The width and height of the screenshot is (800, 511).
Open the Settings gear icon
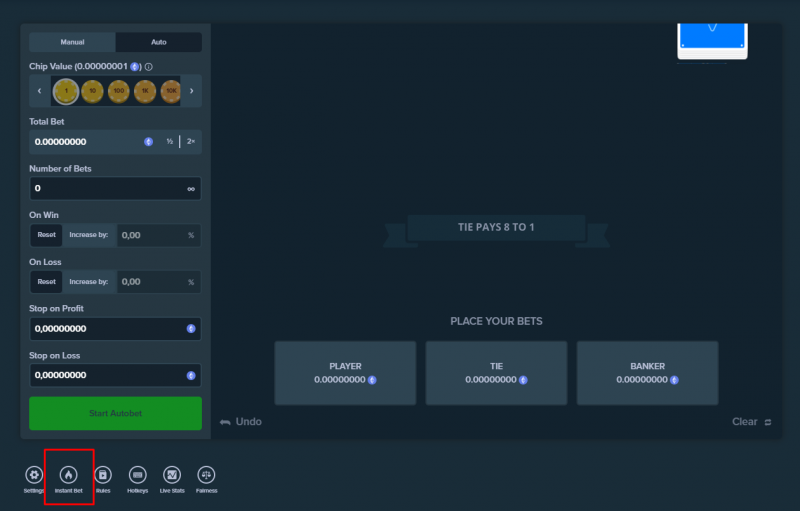[34, 475]
